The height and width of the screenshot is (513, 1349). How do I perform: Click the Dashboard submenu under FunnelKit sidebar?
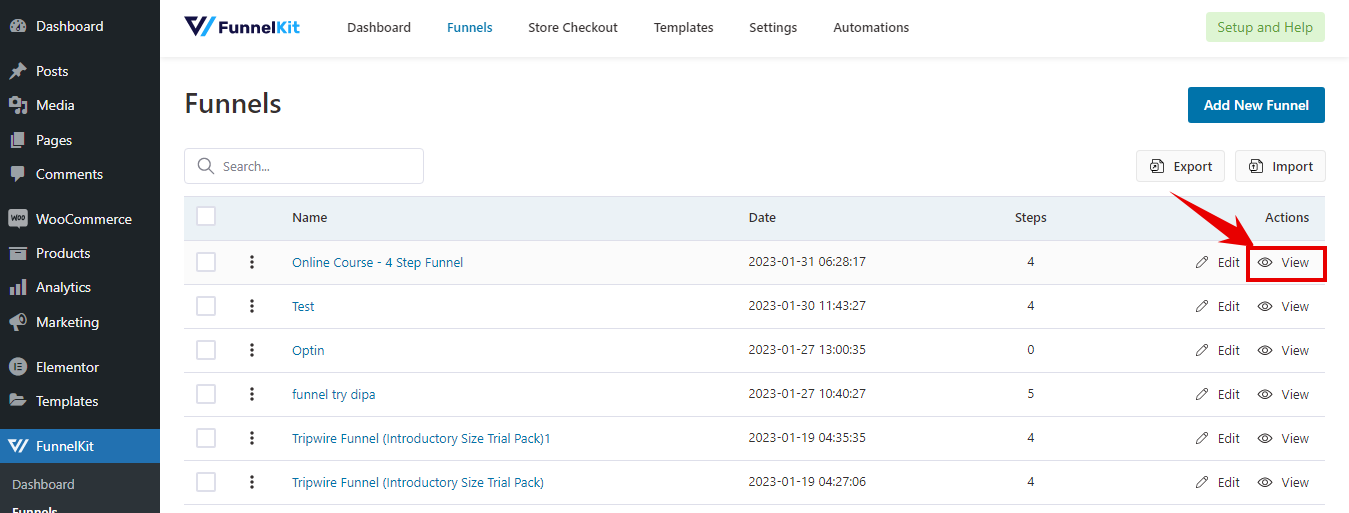(x=43, y=484)
